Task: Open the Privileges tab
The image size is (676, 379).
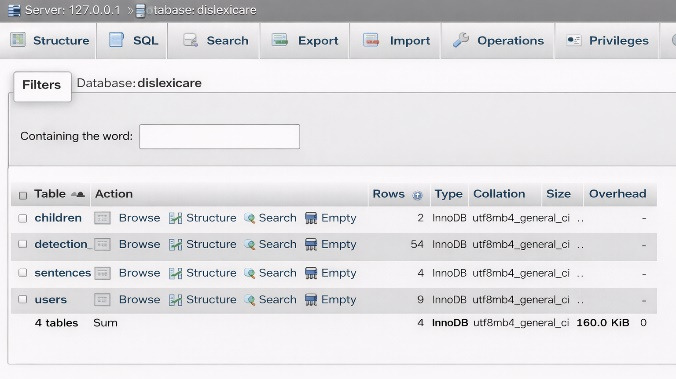Action: (x=607, y=41)
